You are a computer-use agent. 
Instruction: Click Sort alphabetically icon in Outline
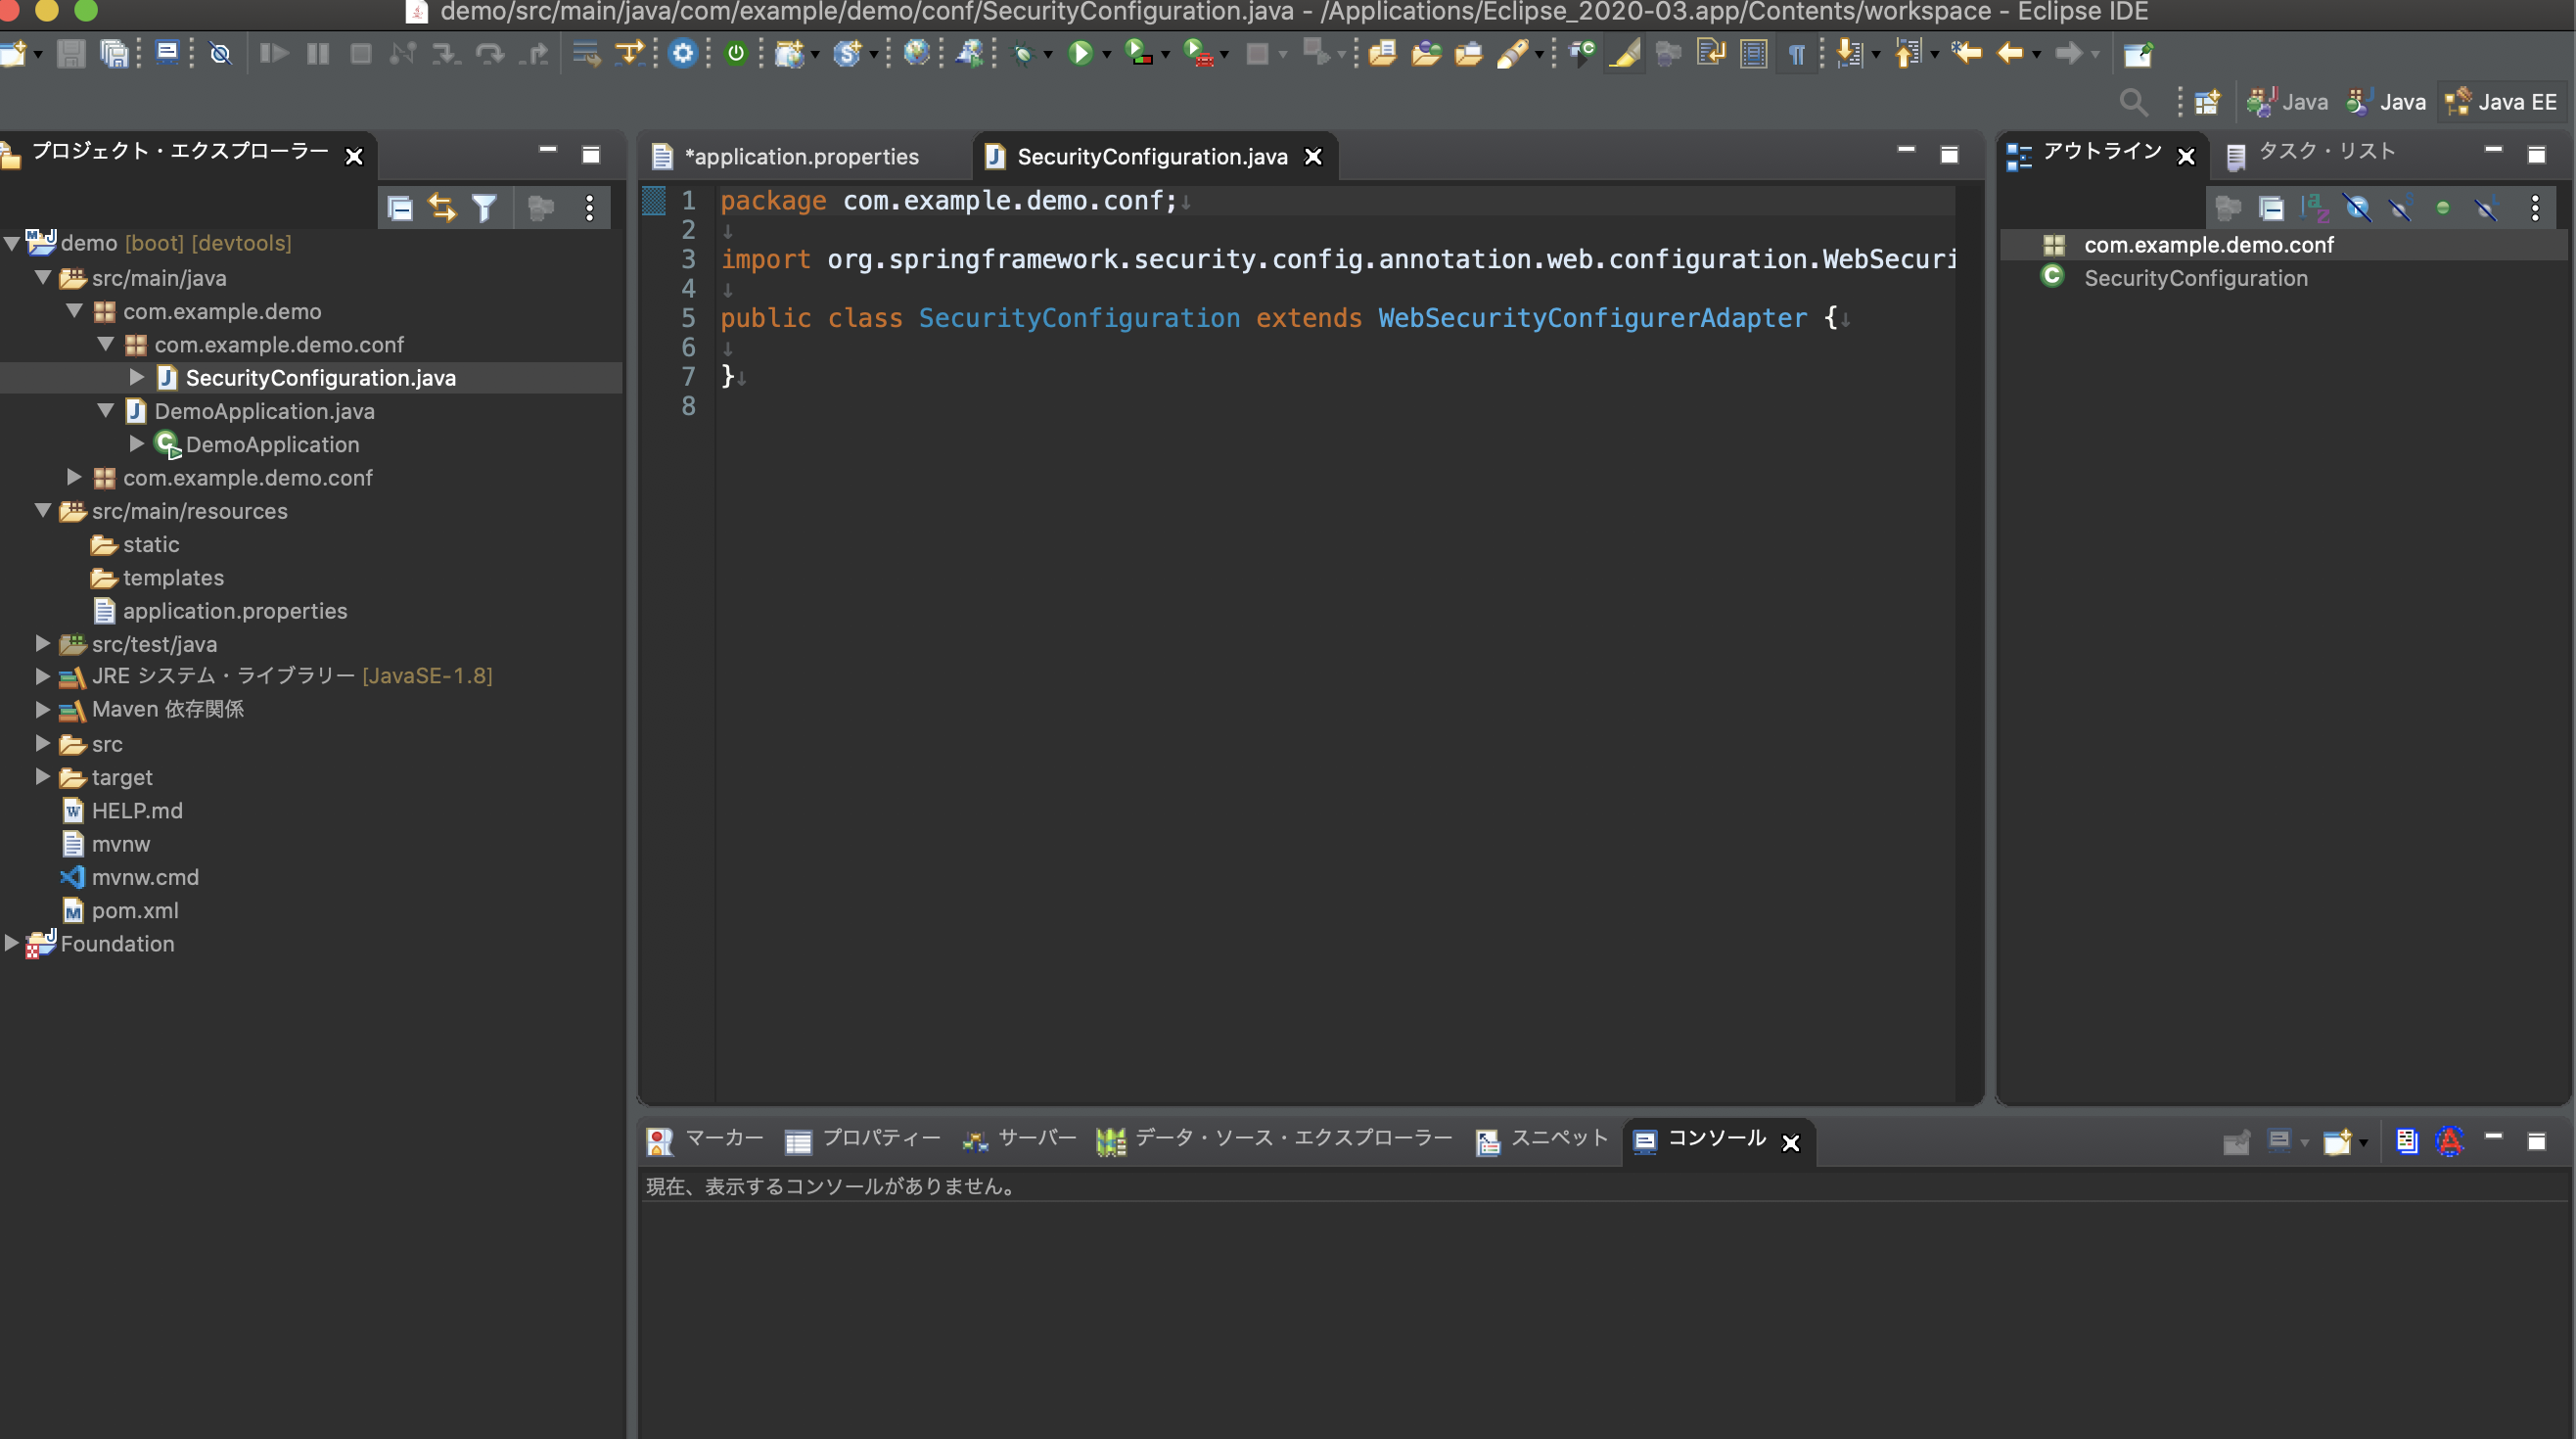pos(2314,208)
